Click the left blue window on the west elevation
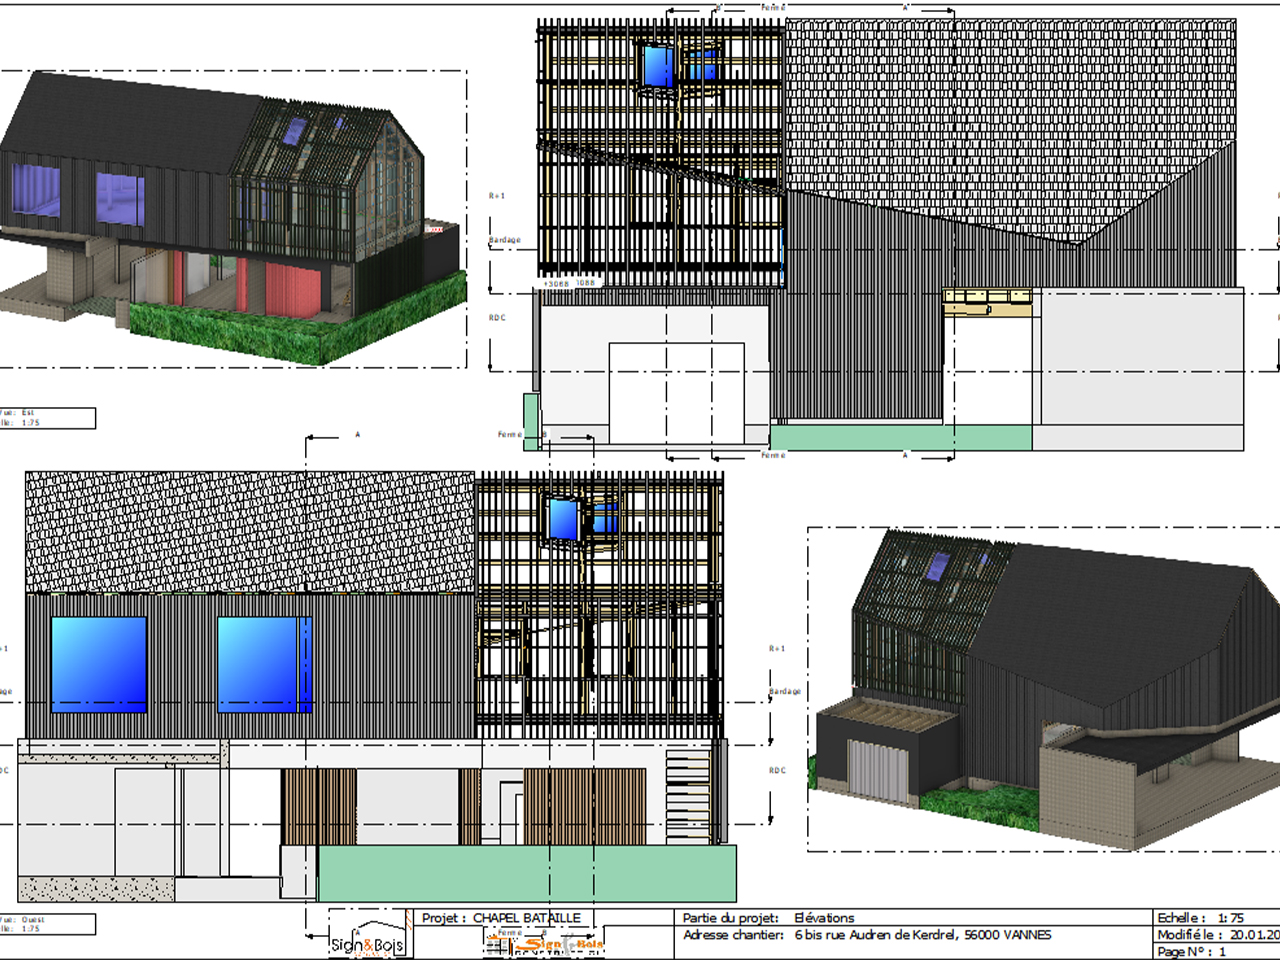Viewport: 1280px width, 960px height. click(98, 664)
